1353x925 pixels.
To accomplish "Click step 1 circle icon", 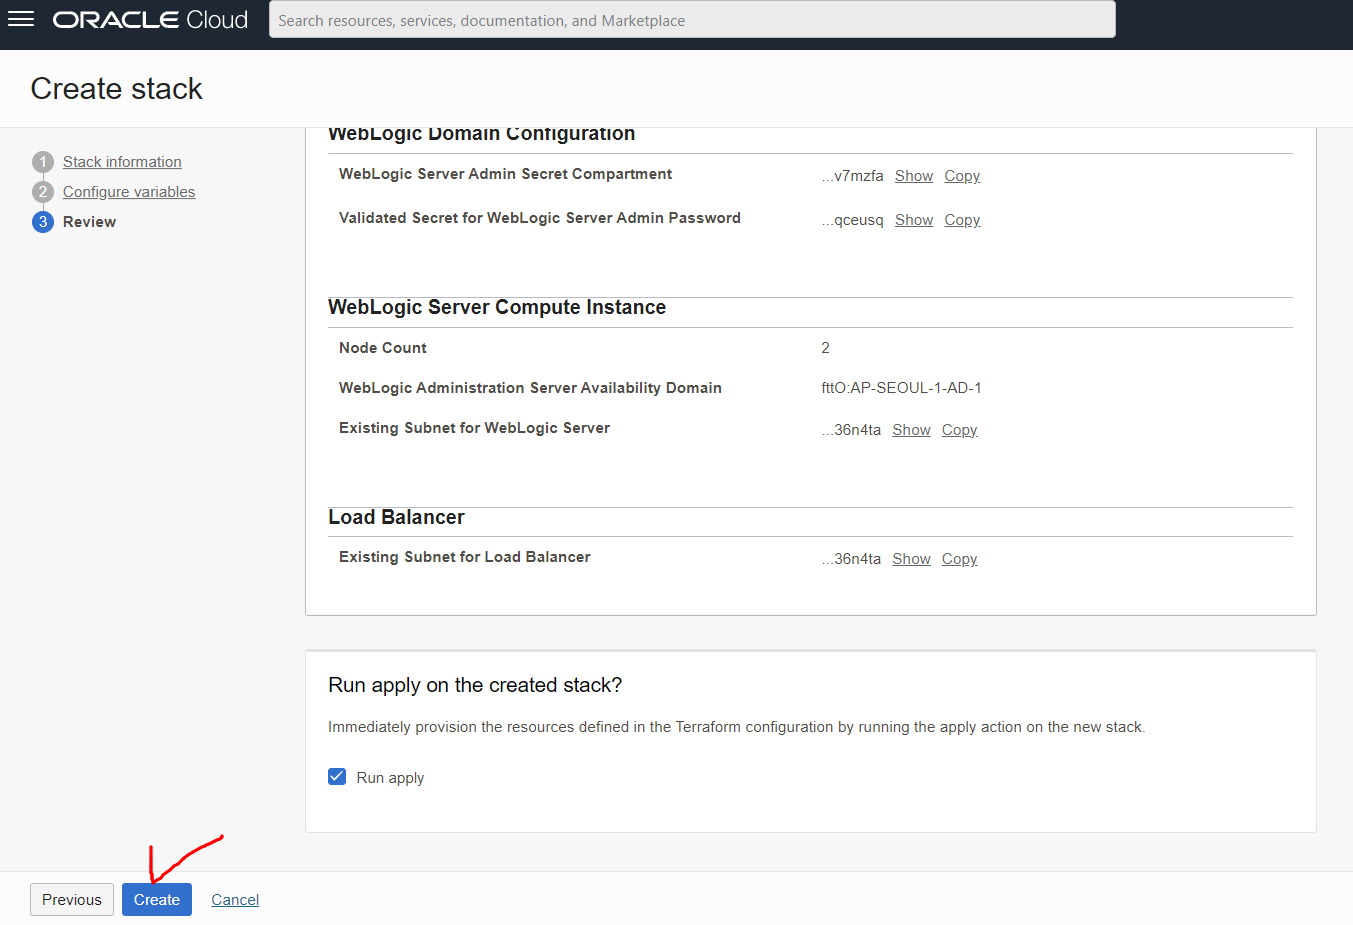I will click(43, 162).
